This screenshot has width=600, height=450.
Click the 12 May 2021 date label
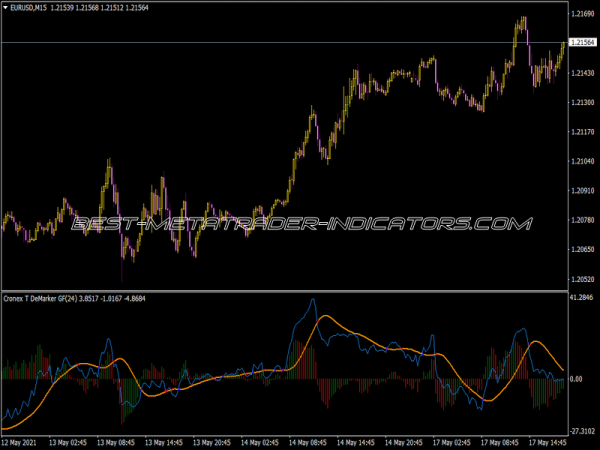21,442
